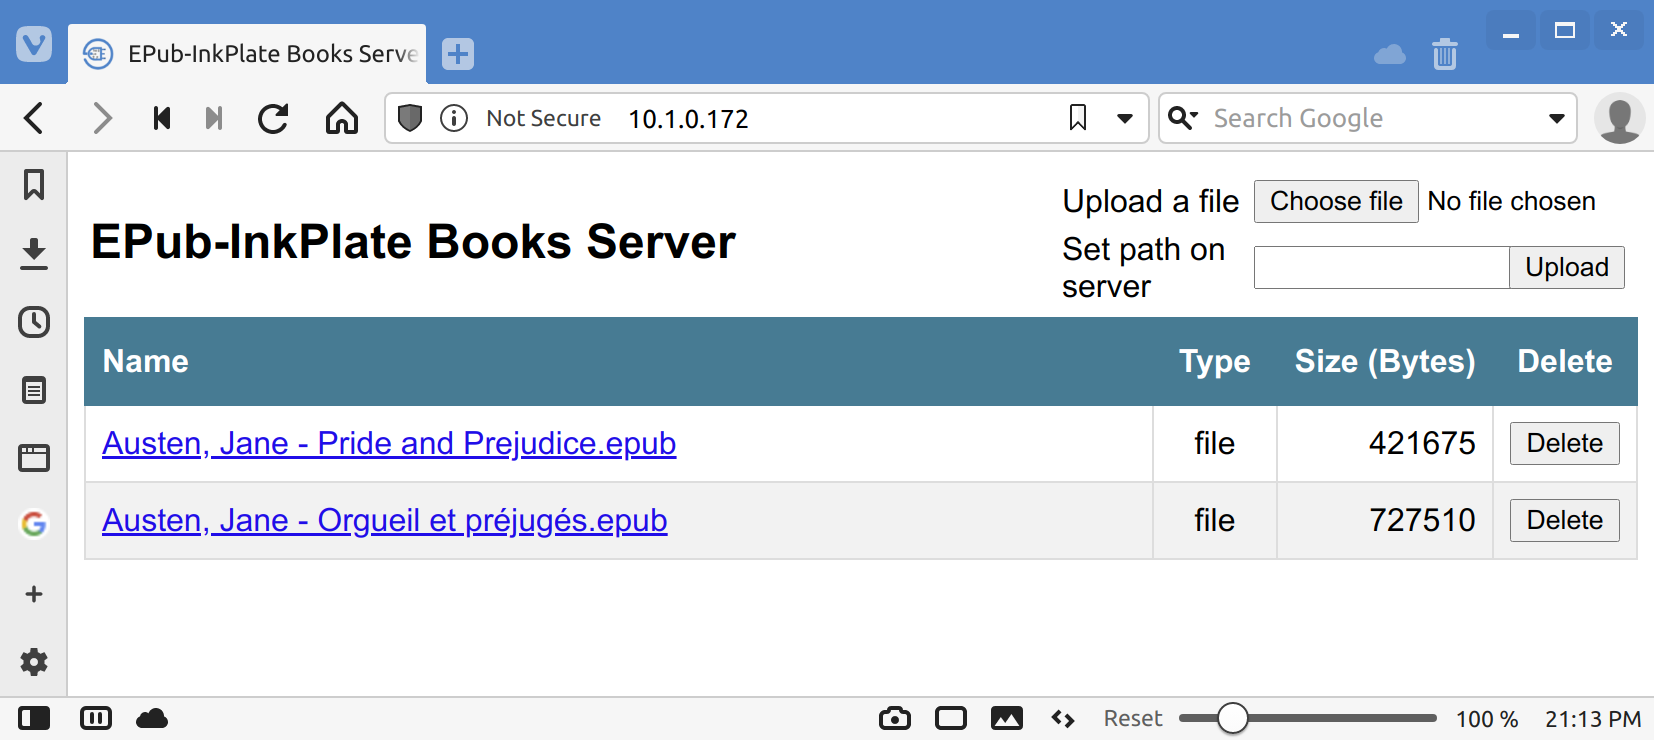The width and height of the screenshot is (1654, 740).
Task: Open the Google web panel
Action: point(34,524)
